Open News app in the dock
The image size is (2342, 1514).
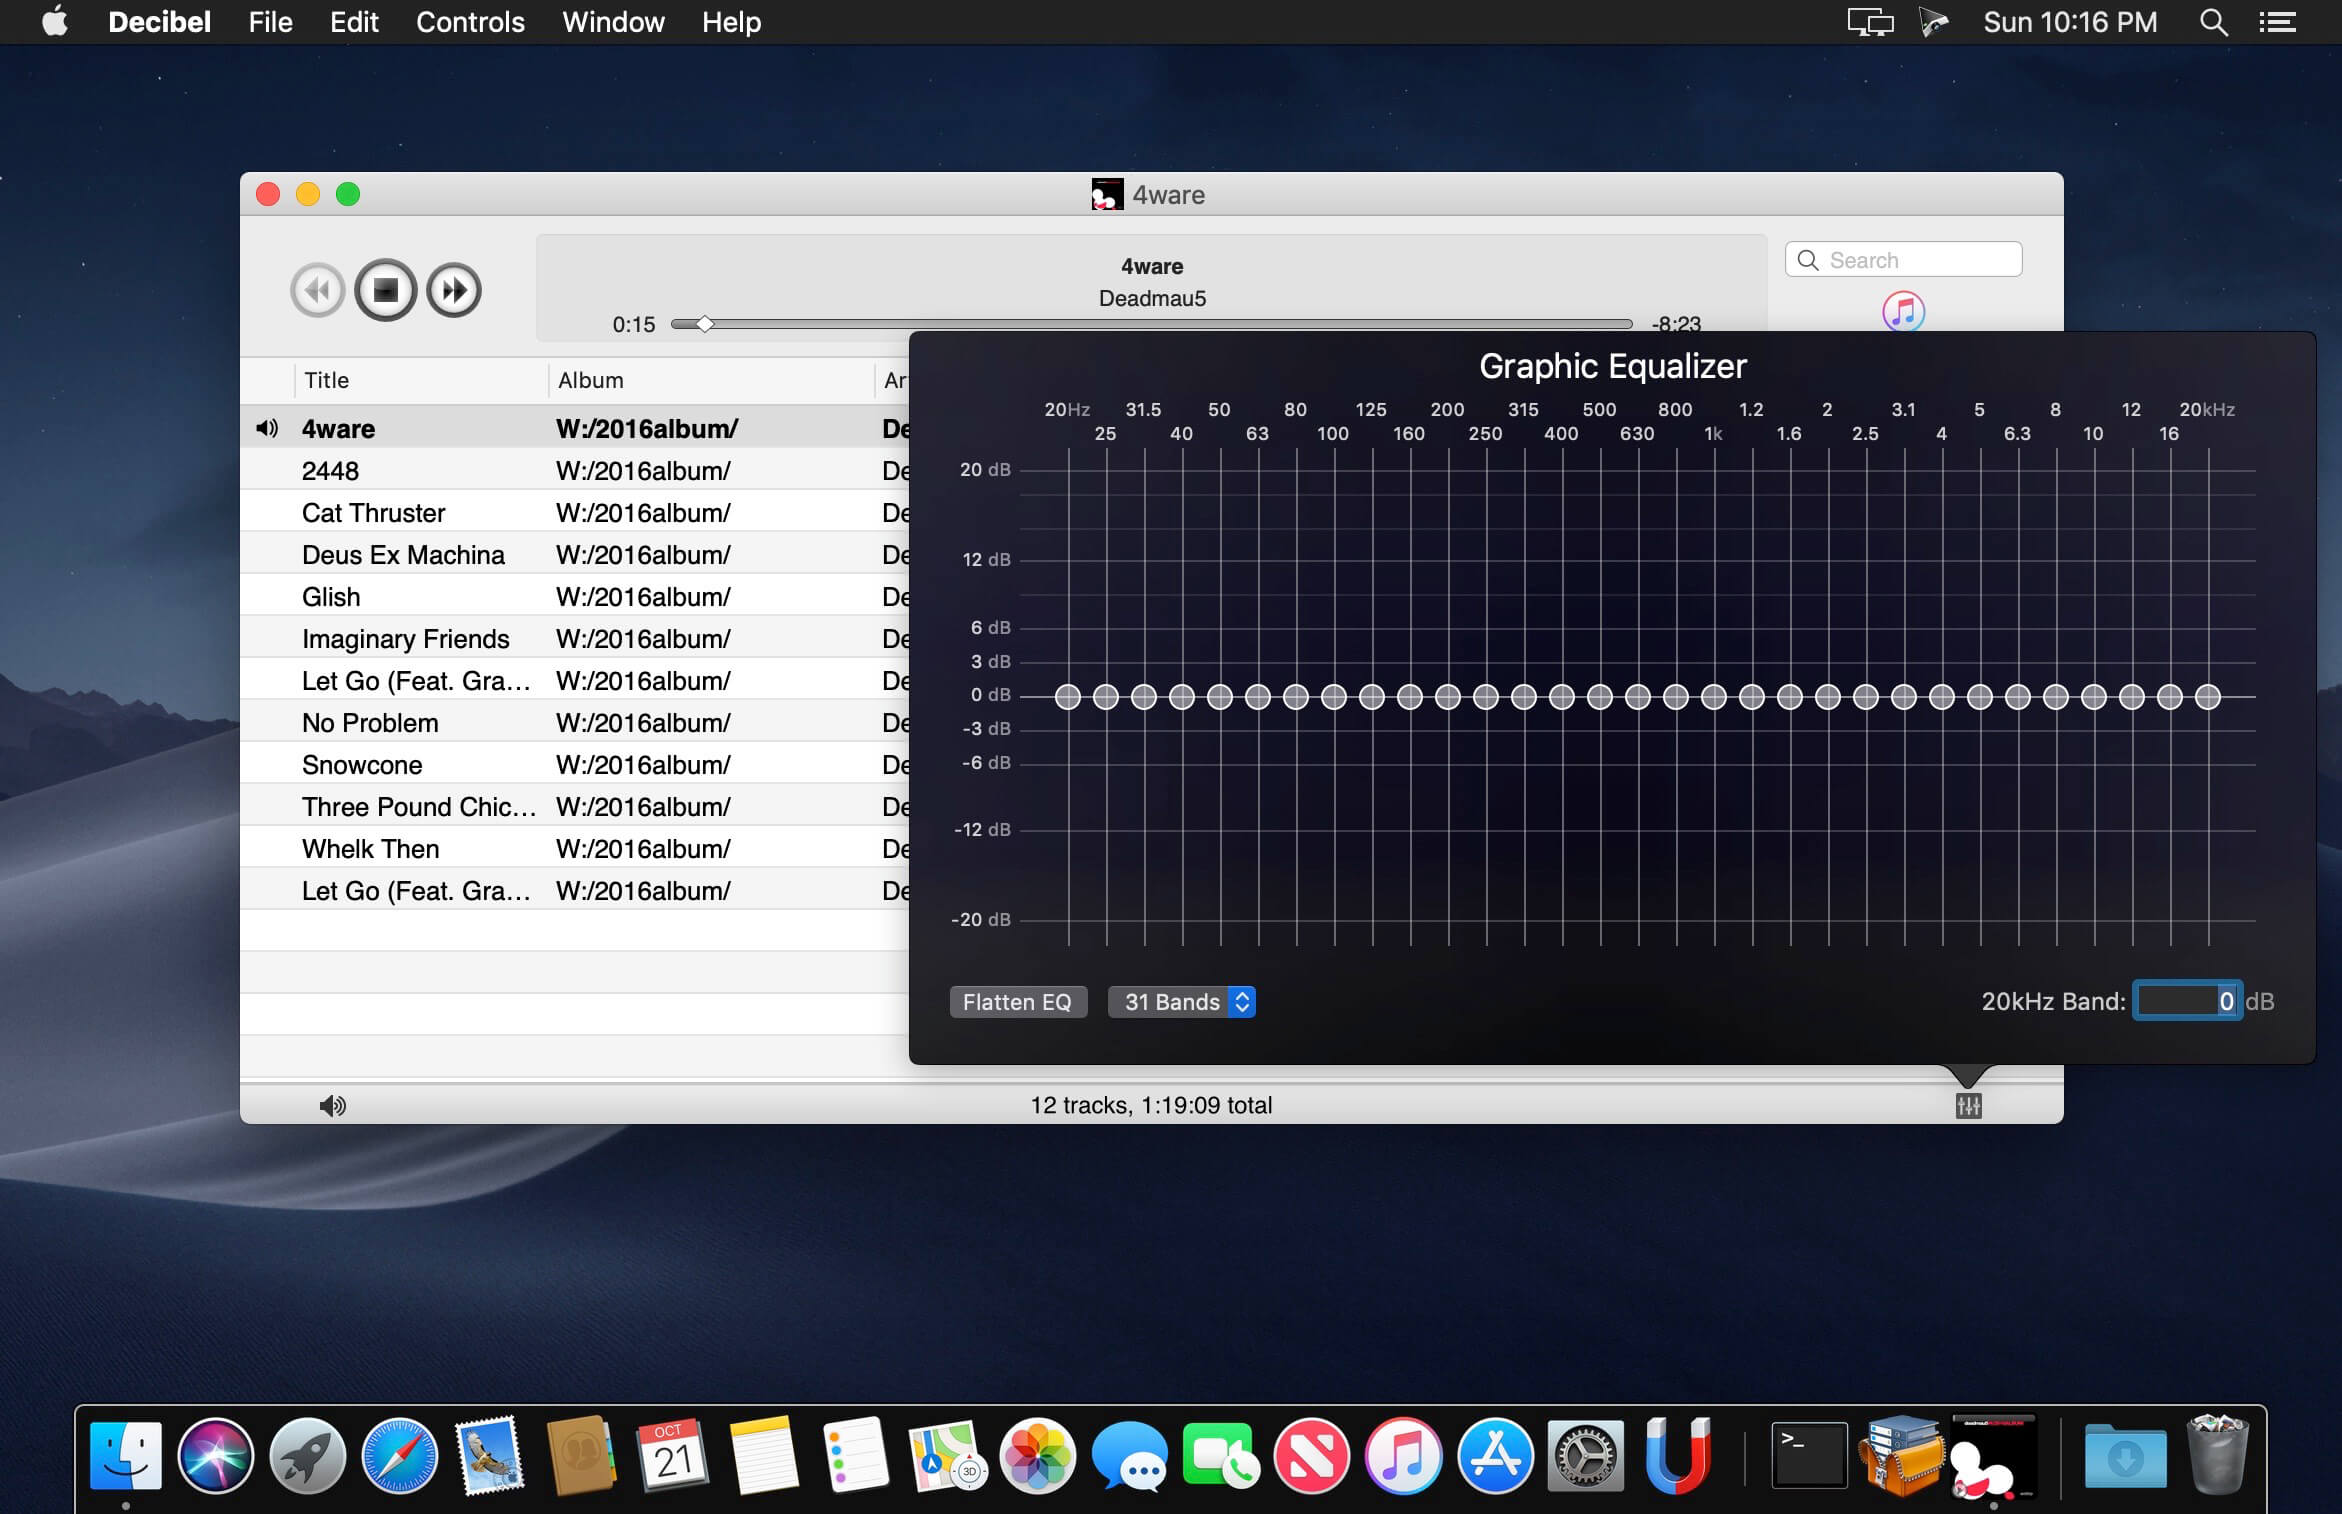tap(1312, 1455)
